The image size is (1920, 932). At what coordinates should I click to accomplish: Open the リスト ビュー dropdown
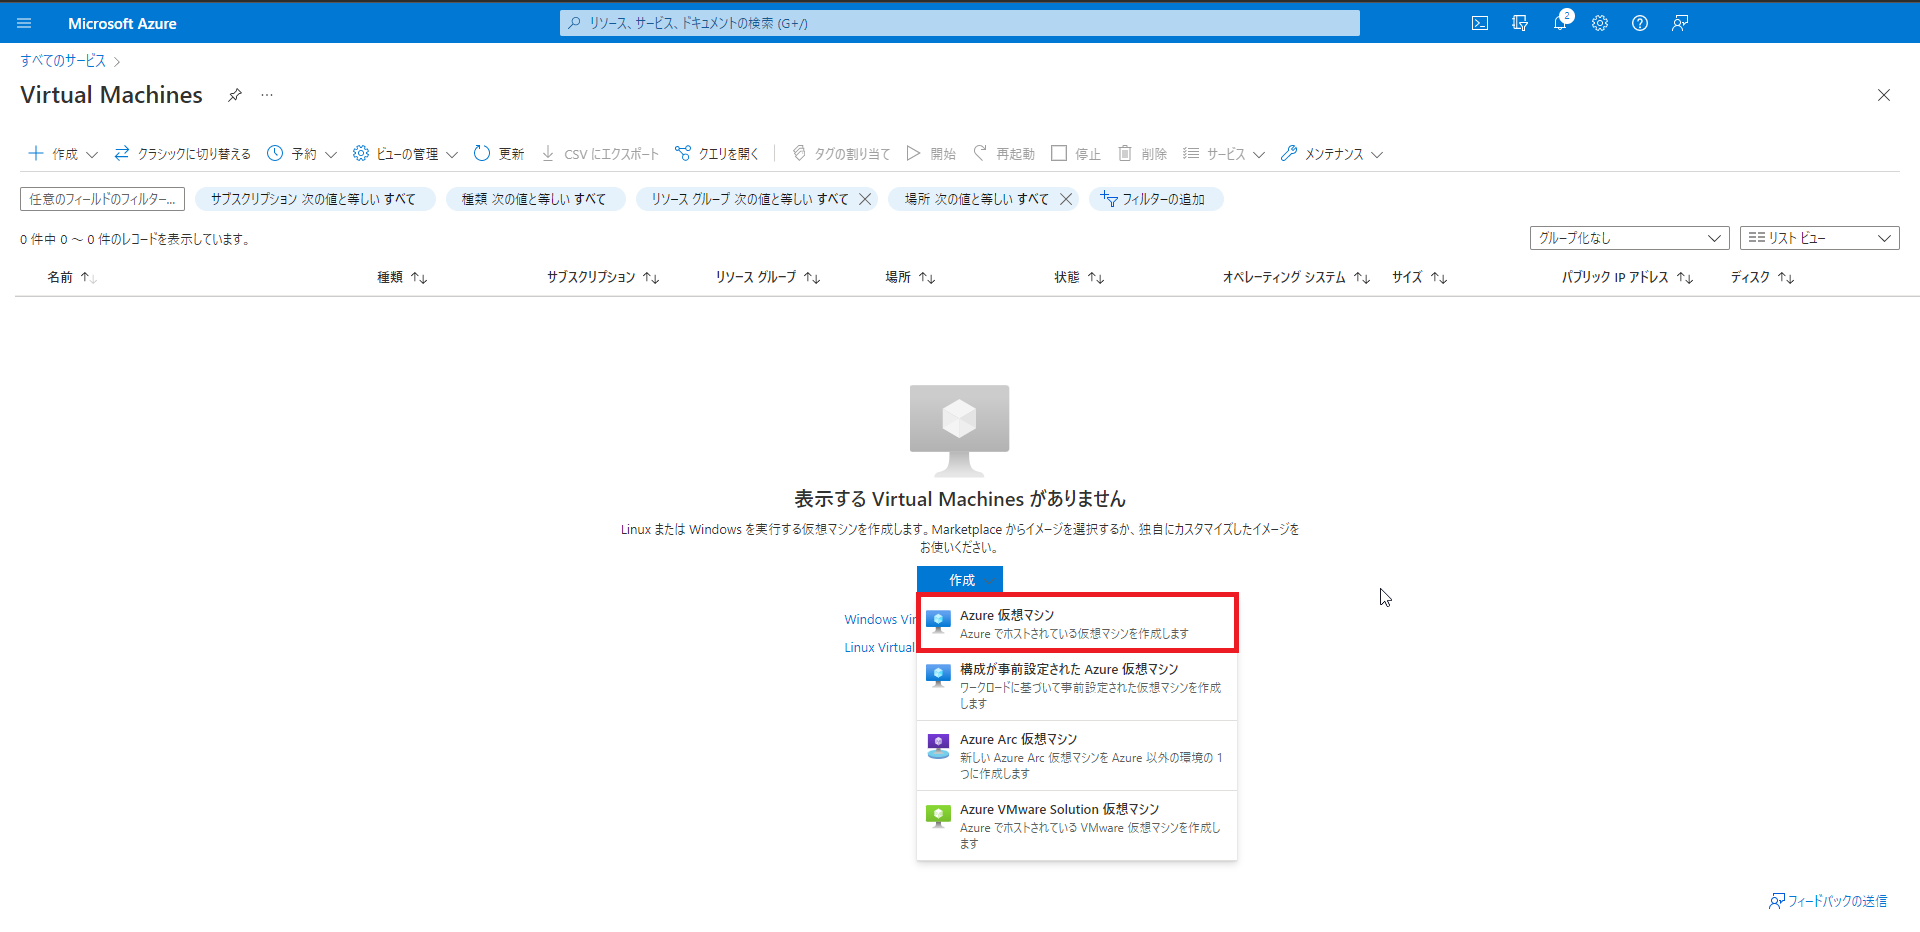tap(1819, 238)
